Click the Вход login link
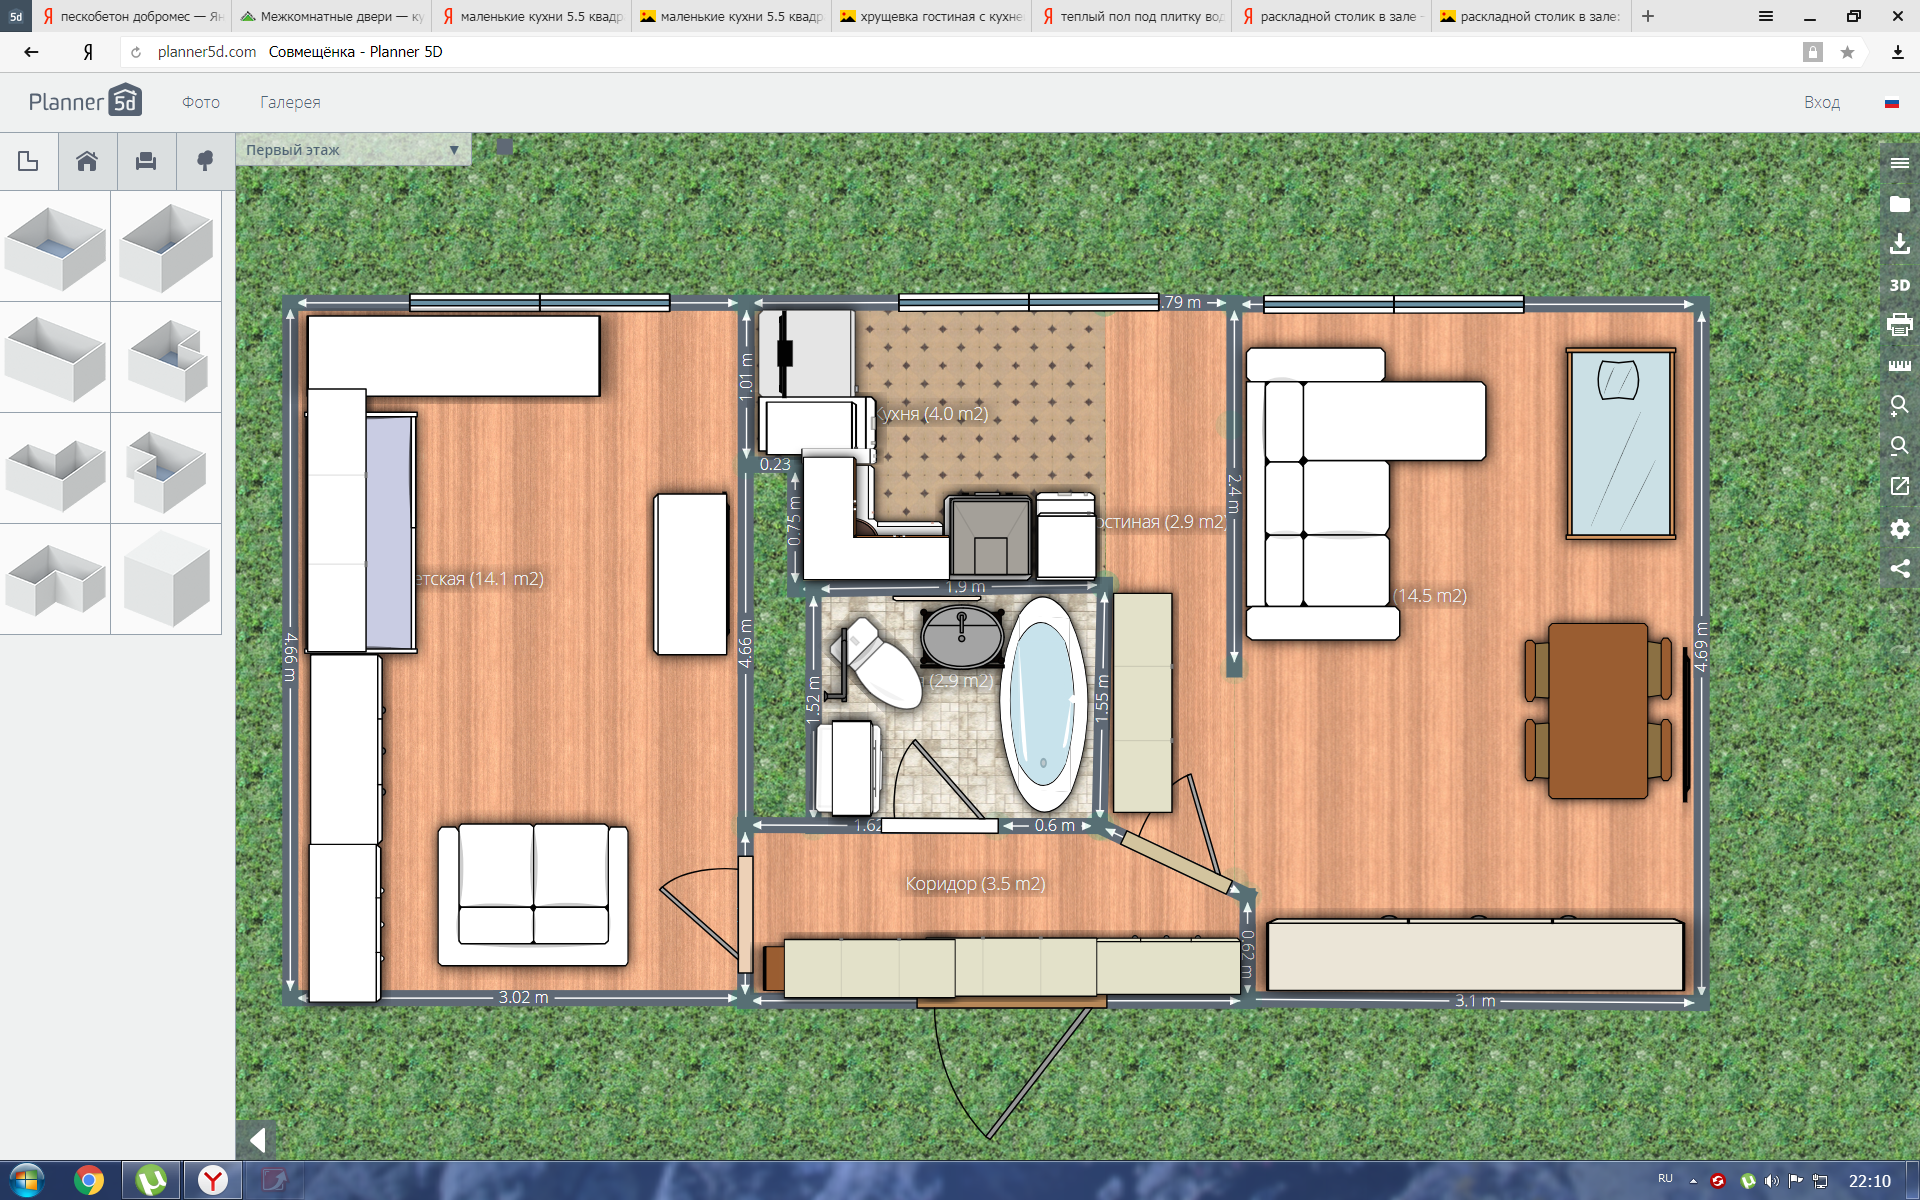Screen dimensions: 1920x1200 [x=1821, y=102]
